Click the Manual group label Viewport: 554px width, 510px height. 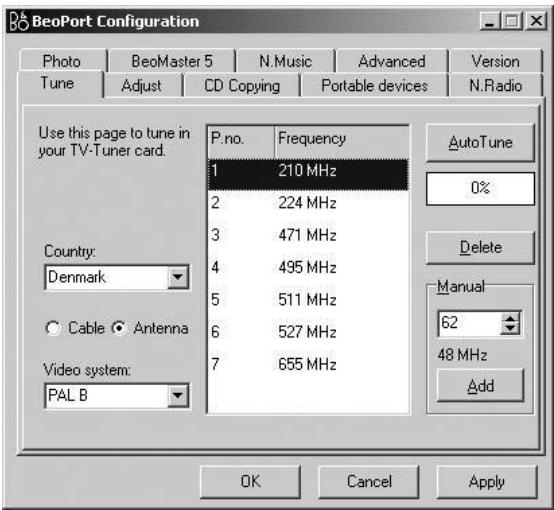(x=461, y=286)
